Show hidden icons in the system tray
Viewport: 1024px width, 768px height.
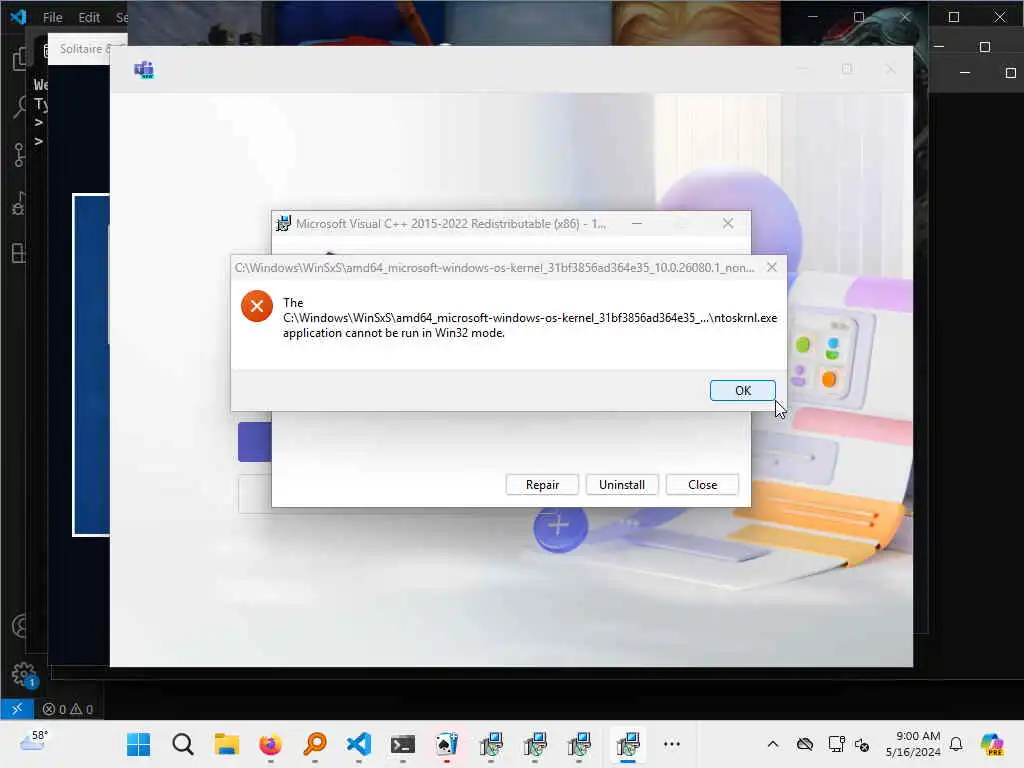[x=773, y=744]
